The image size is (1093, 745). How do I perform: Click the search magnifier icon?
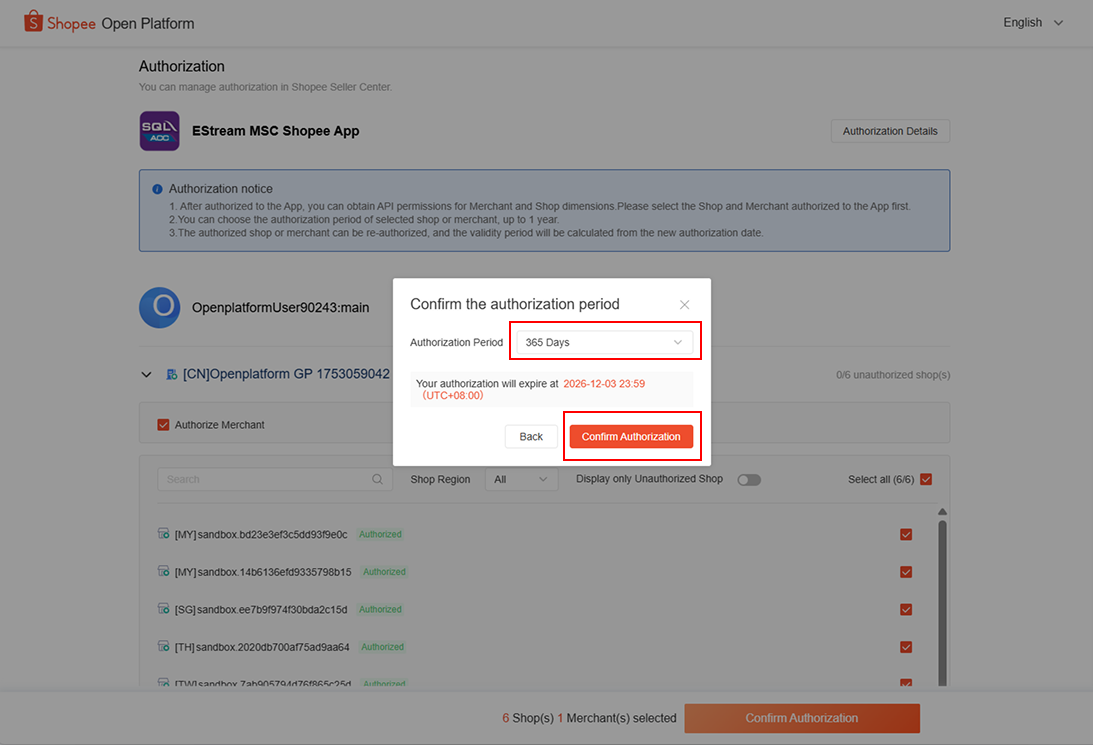coord(378,479)
